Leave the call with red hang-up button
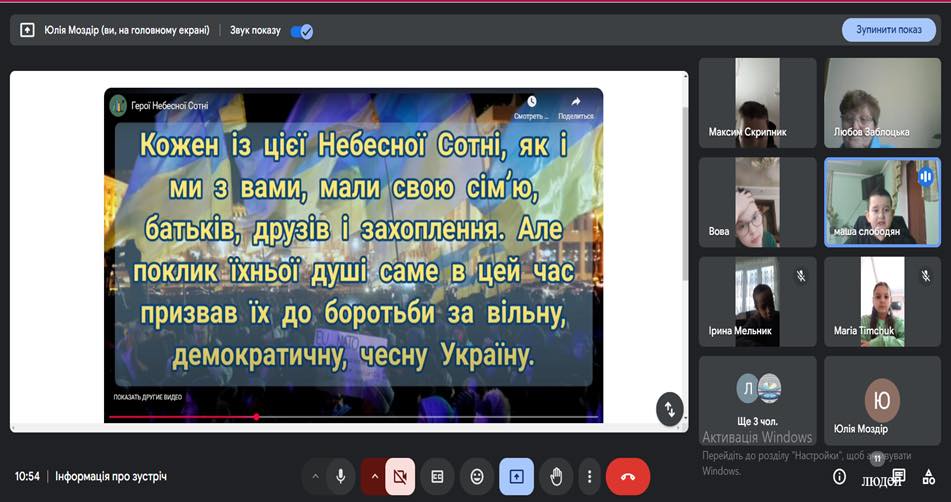This screenshot has height=502, width=951. tap(628, 477)
